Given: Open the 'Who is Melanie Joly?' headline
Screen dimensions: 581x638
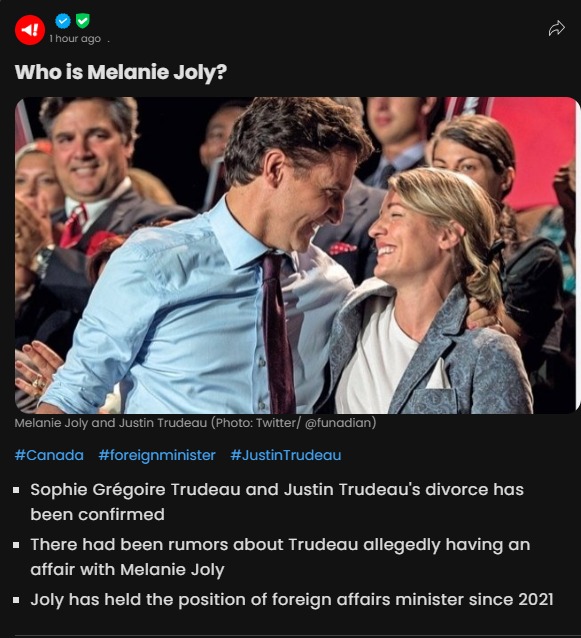Looking at the screenshot, I should [120, 72].
